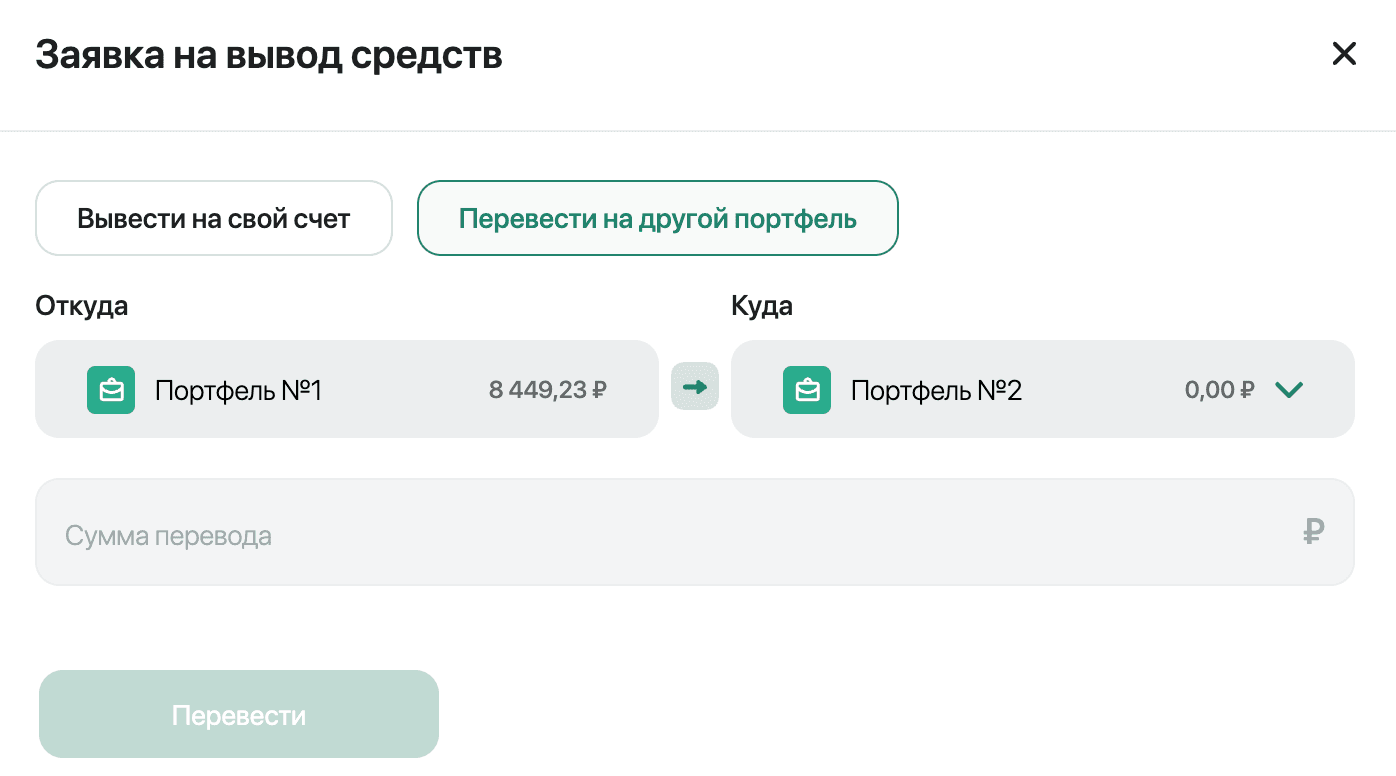Screen dimensions: 1396x776
Task: Click the 'Заявка на вывод средств' title
Action: tap(269, 56)
